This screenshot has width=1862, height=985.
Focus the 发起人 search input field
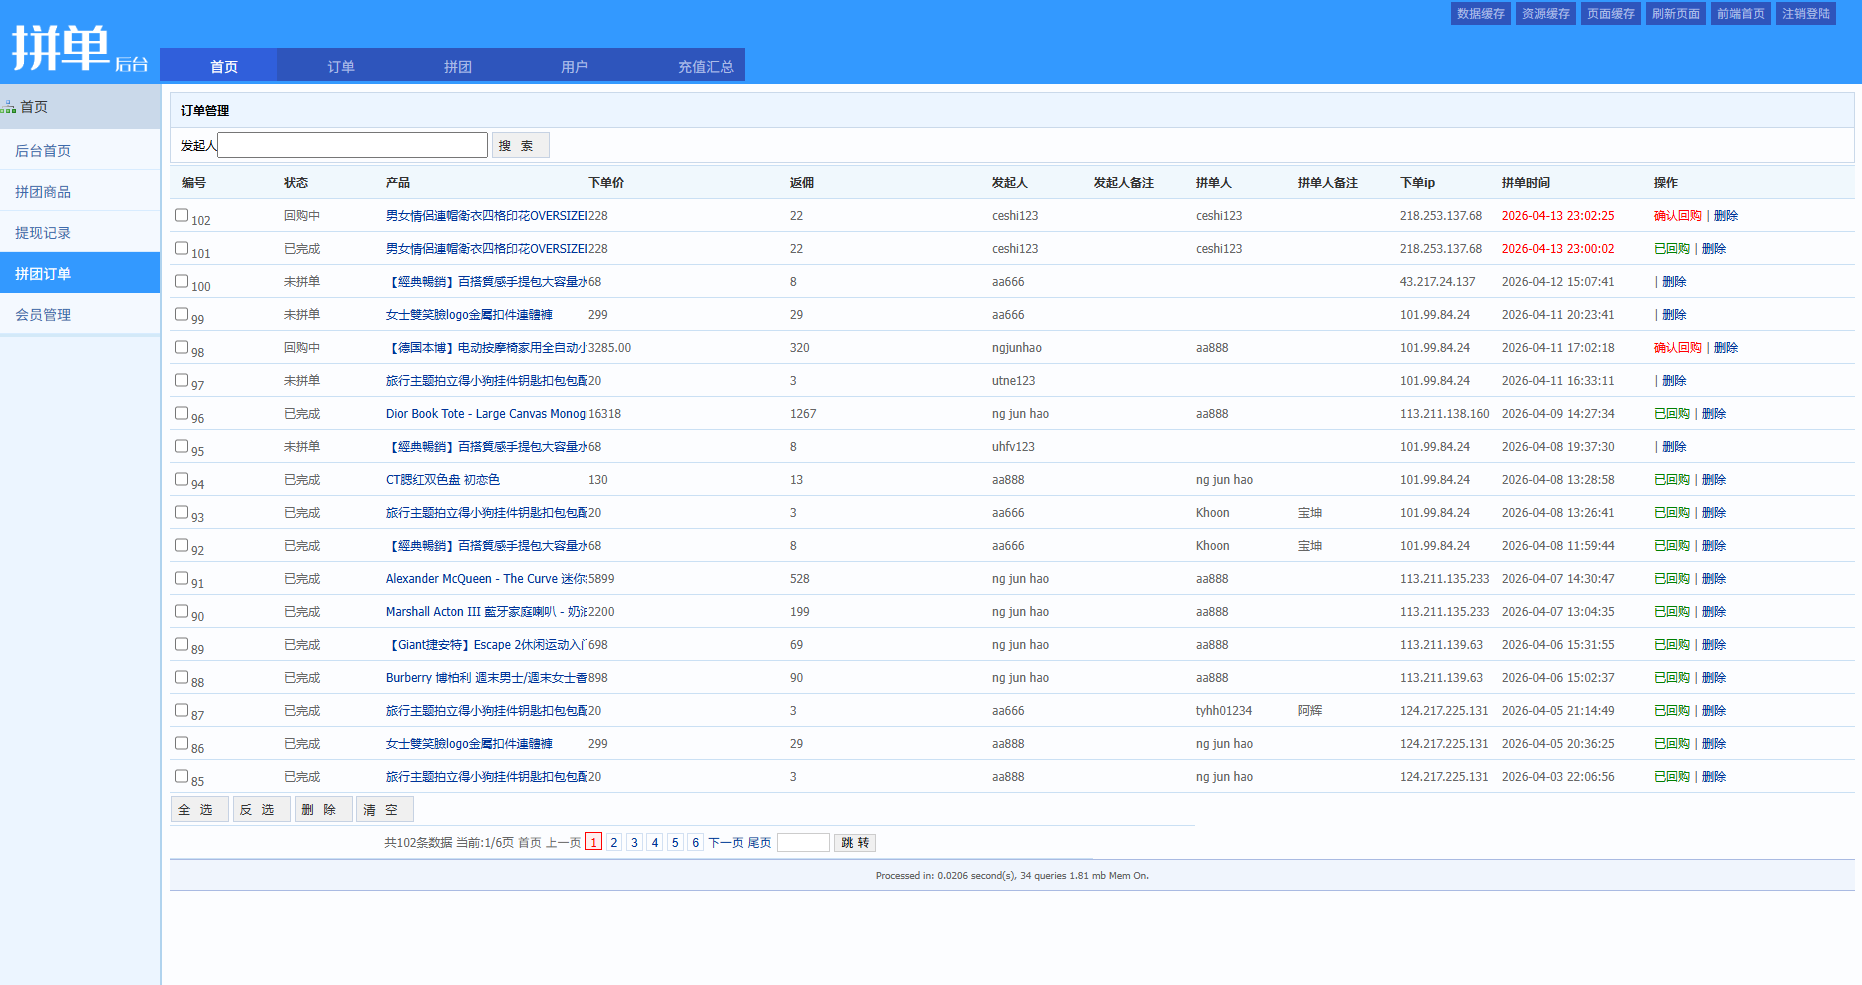coord(352,145)
